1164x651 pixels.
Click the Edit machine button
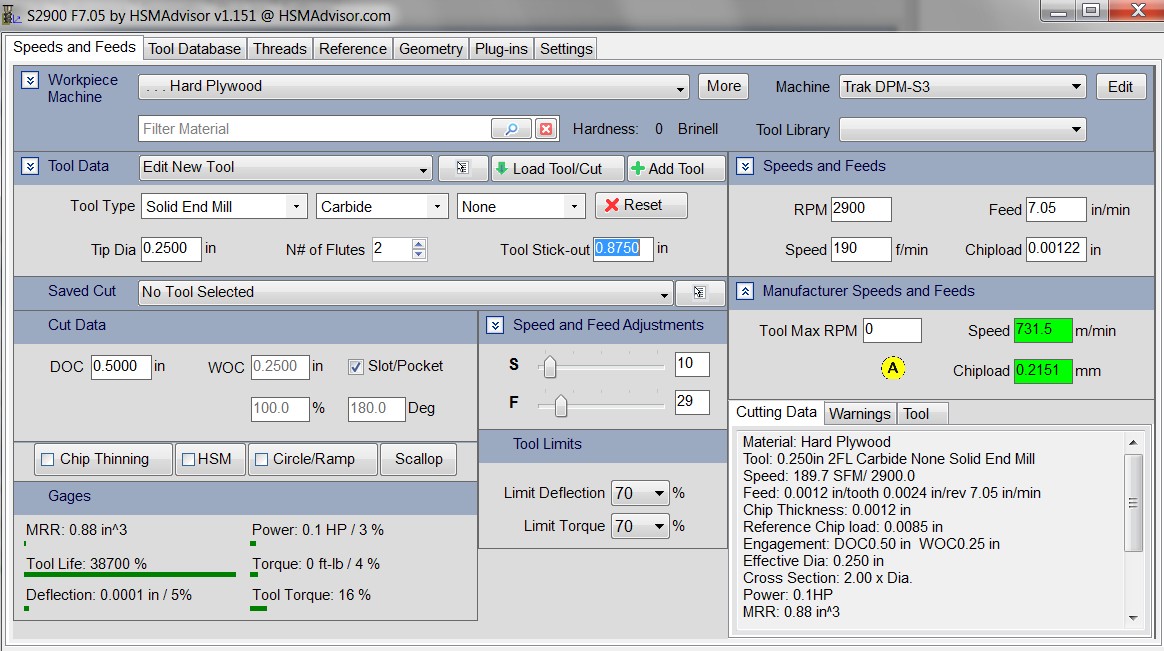pos(1120,87)
